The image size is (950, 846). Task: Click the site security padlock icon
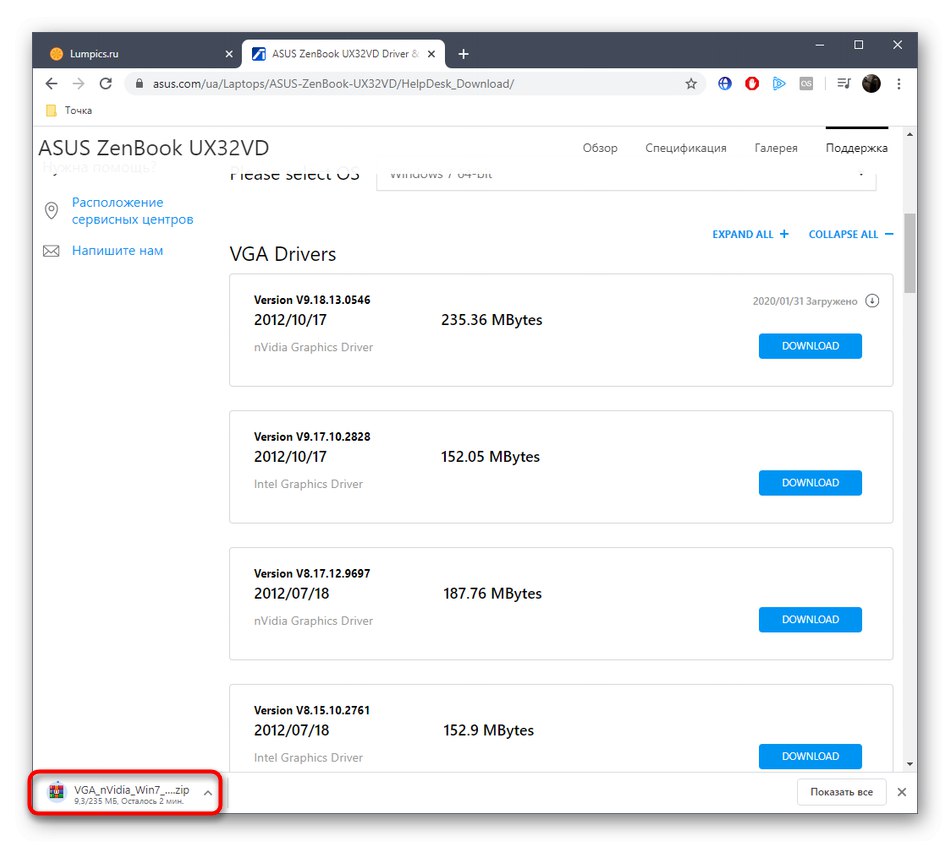pyautogui.click(x=139, y=84)
